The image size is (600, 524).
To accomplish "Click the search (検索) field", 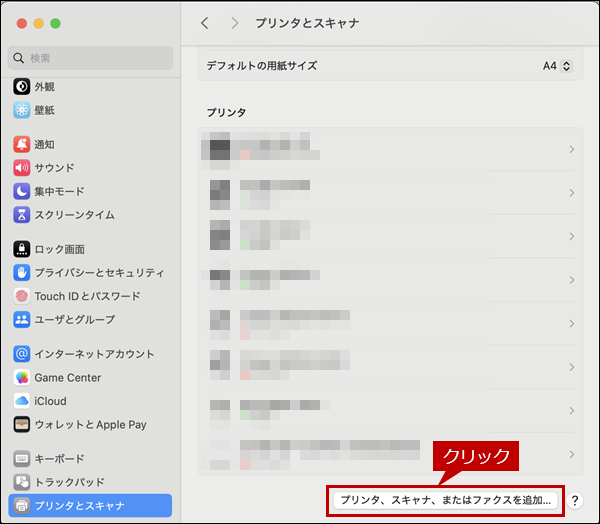I will [x=90, y=58].
